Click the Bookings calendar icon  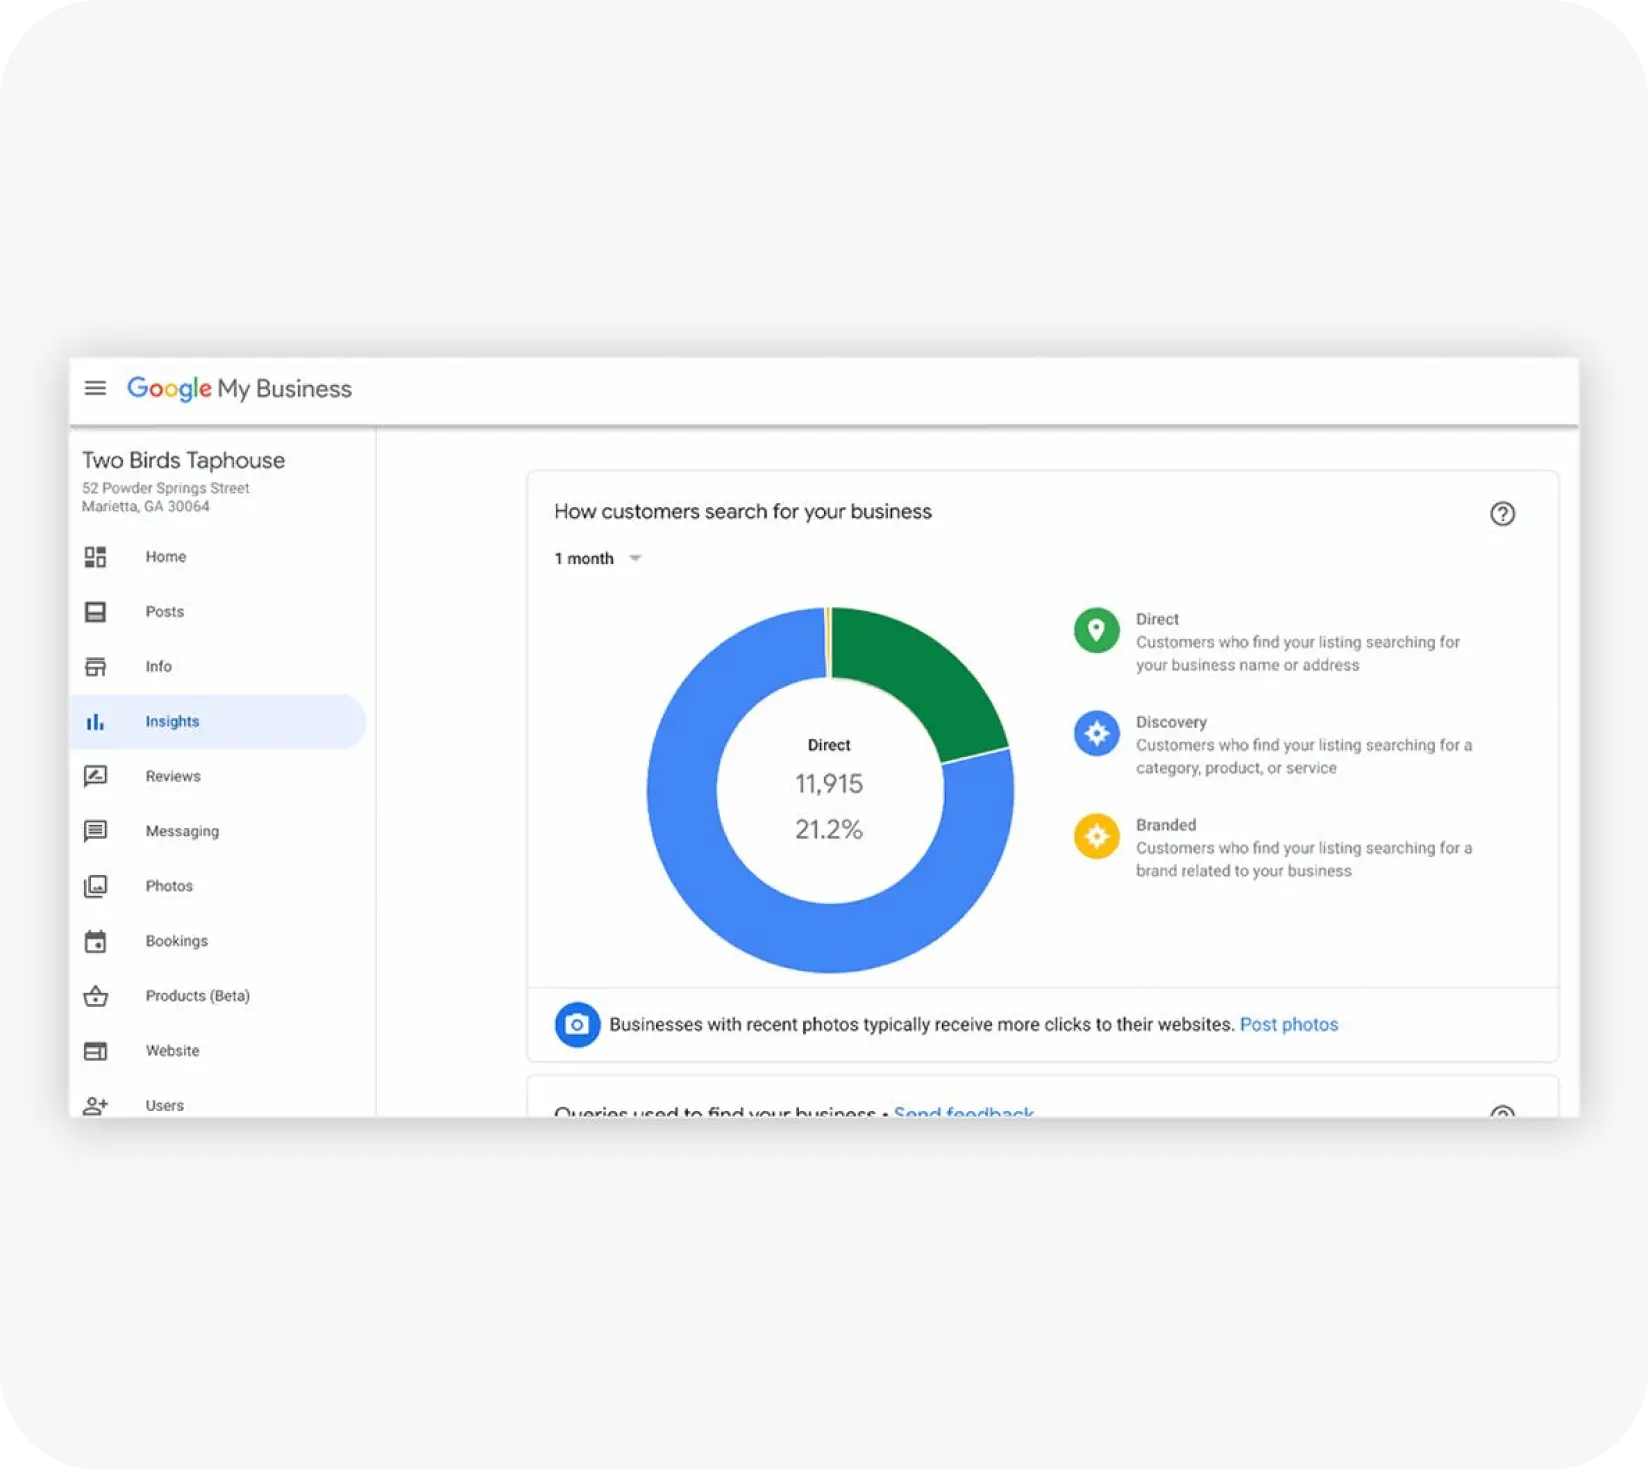click(95, 941)
